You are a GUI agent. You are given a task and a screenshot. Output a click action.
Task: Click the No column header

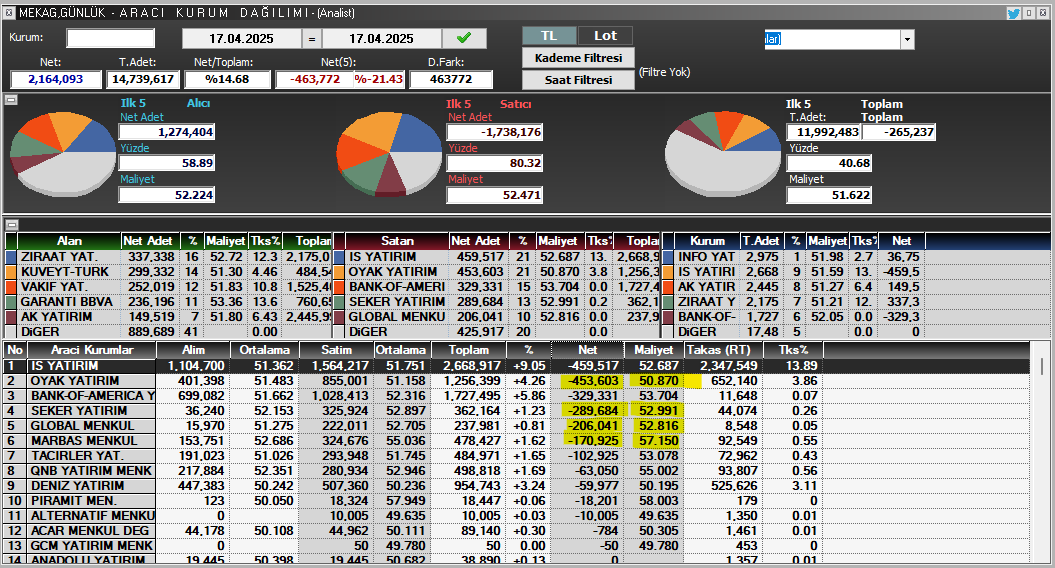[15, 350]
